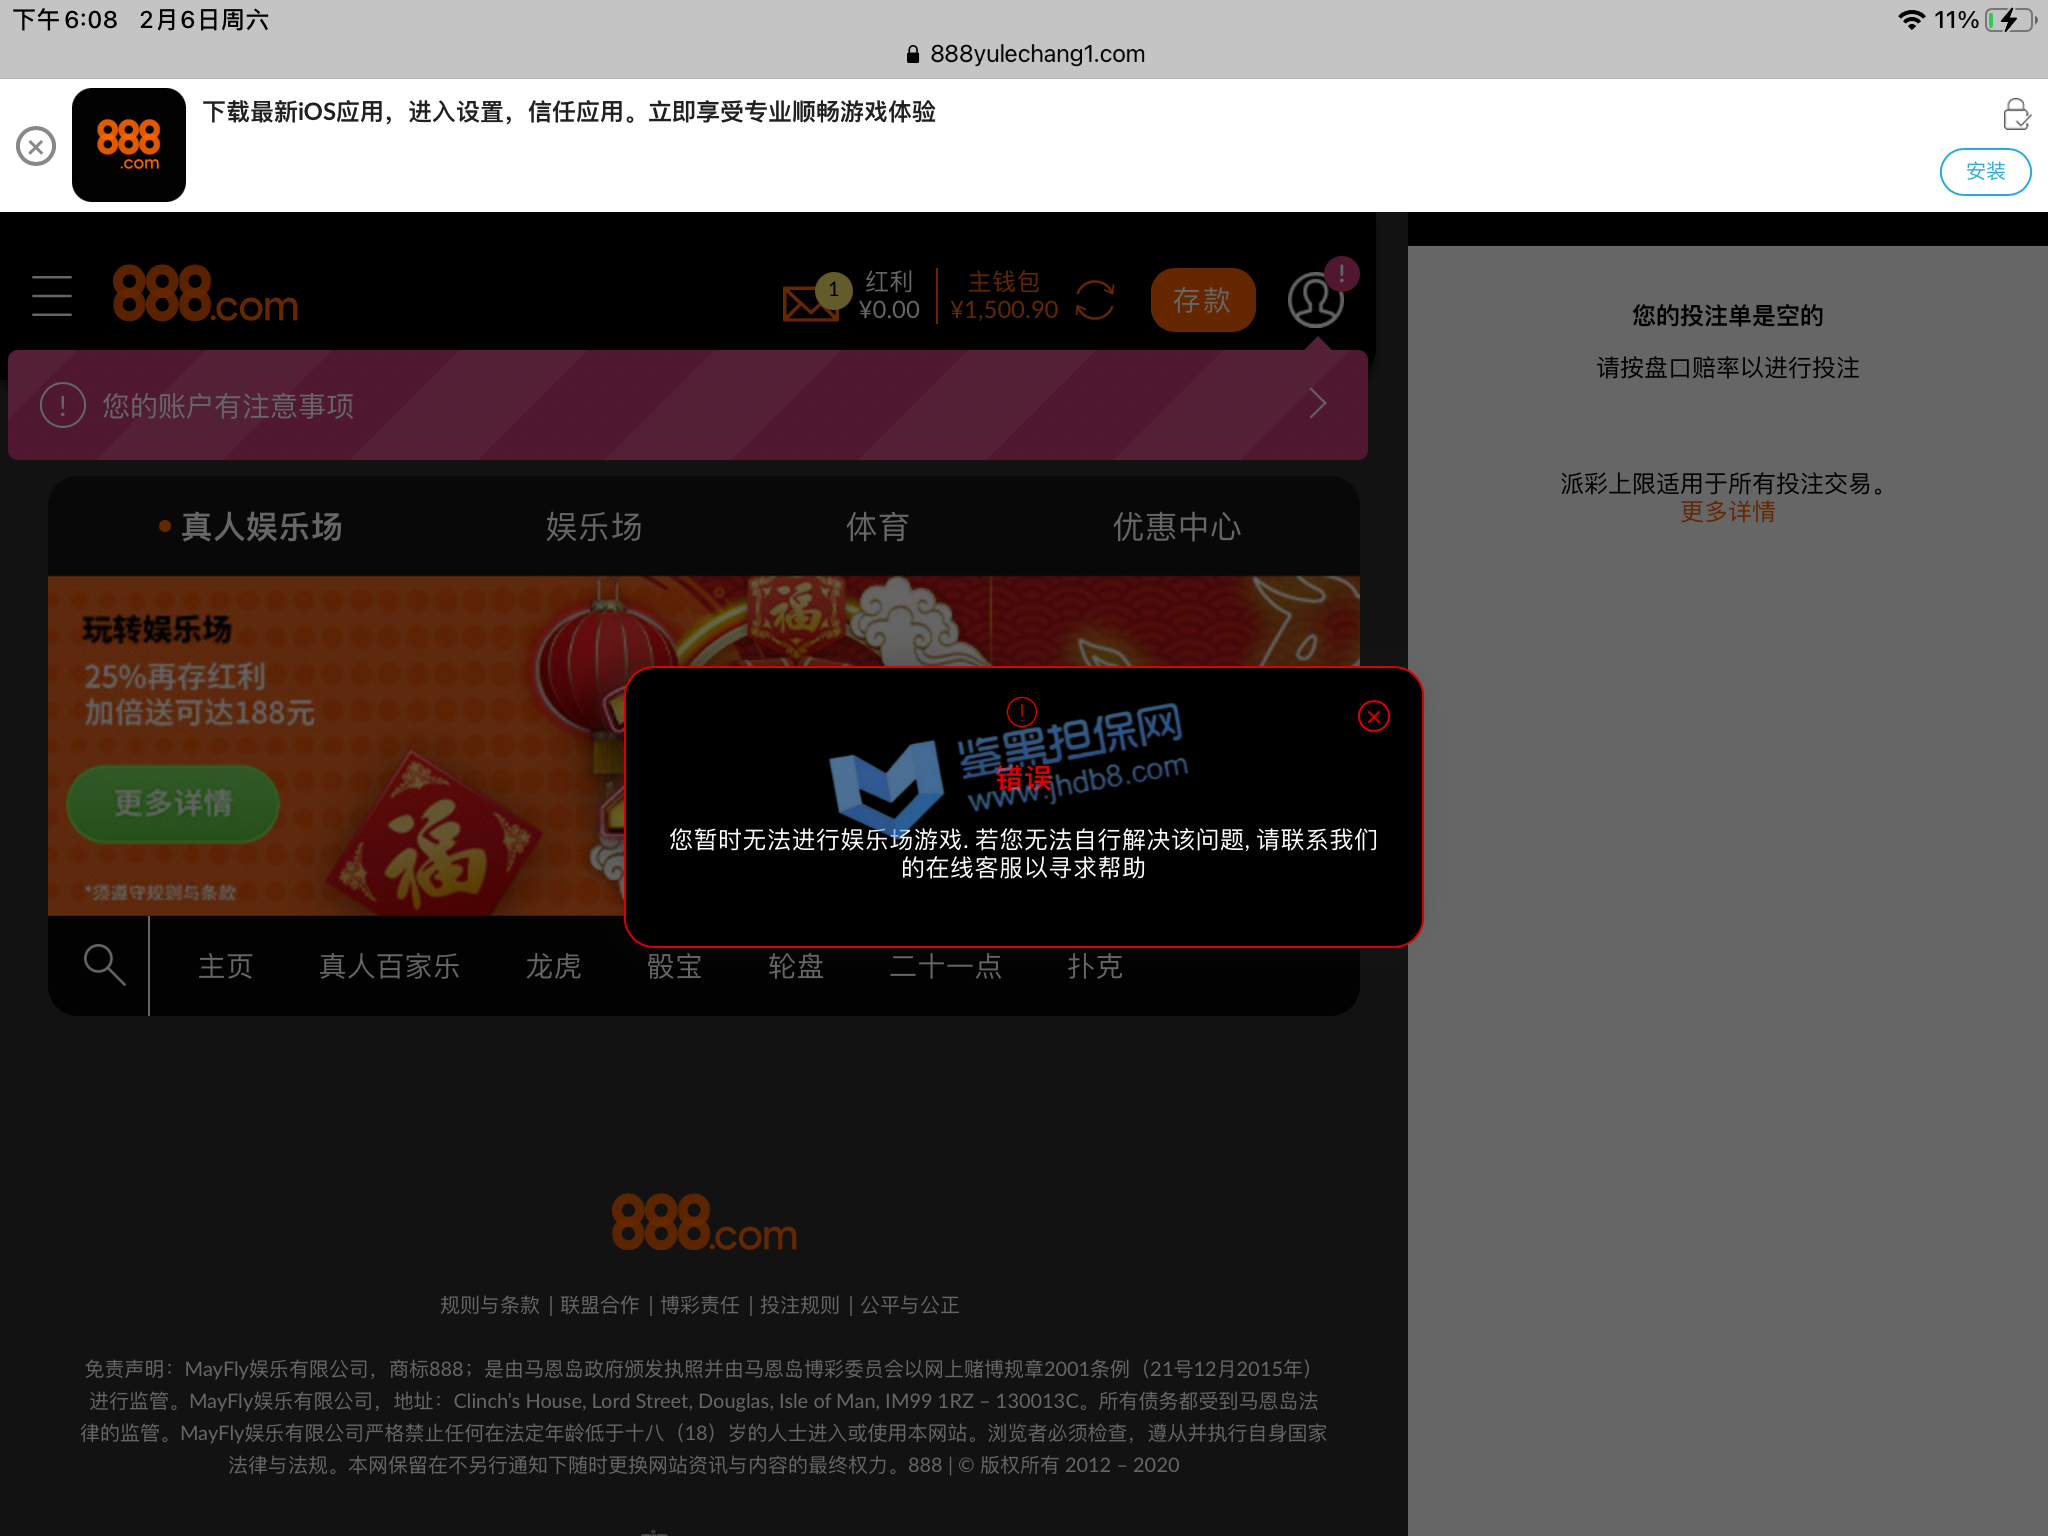
Task: Click green 更多详情 promo button
Action: 173,803
